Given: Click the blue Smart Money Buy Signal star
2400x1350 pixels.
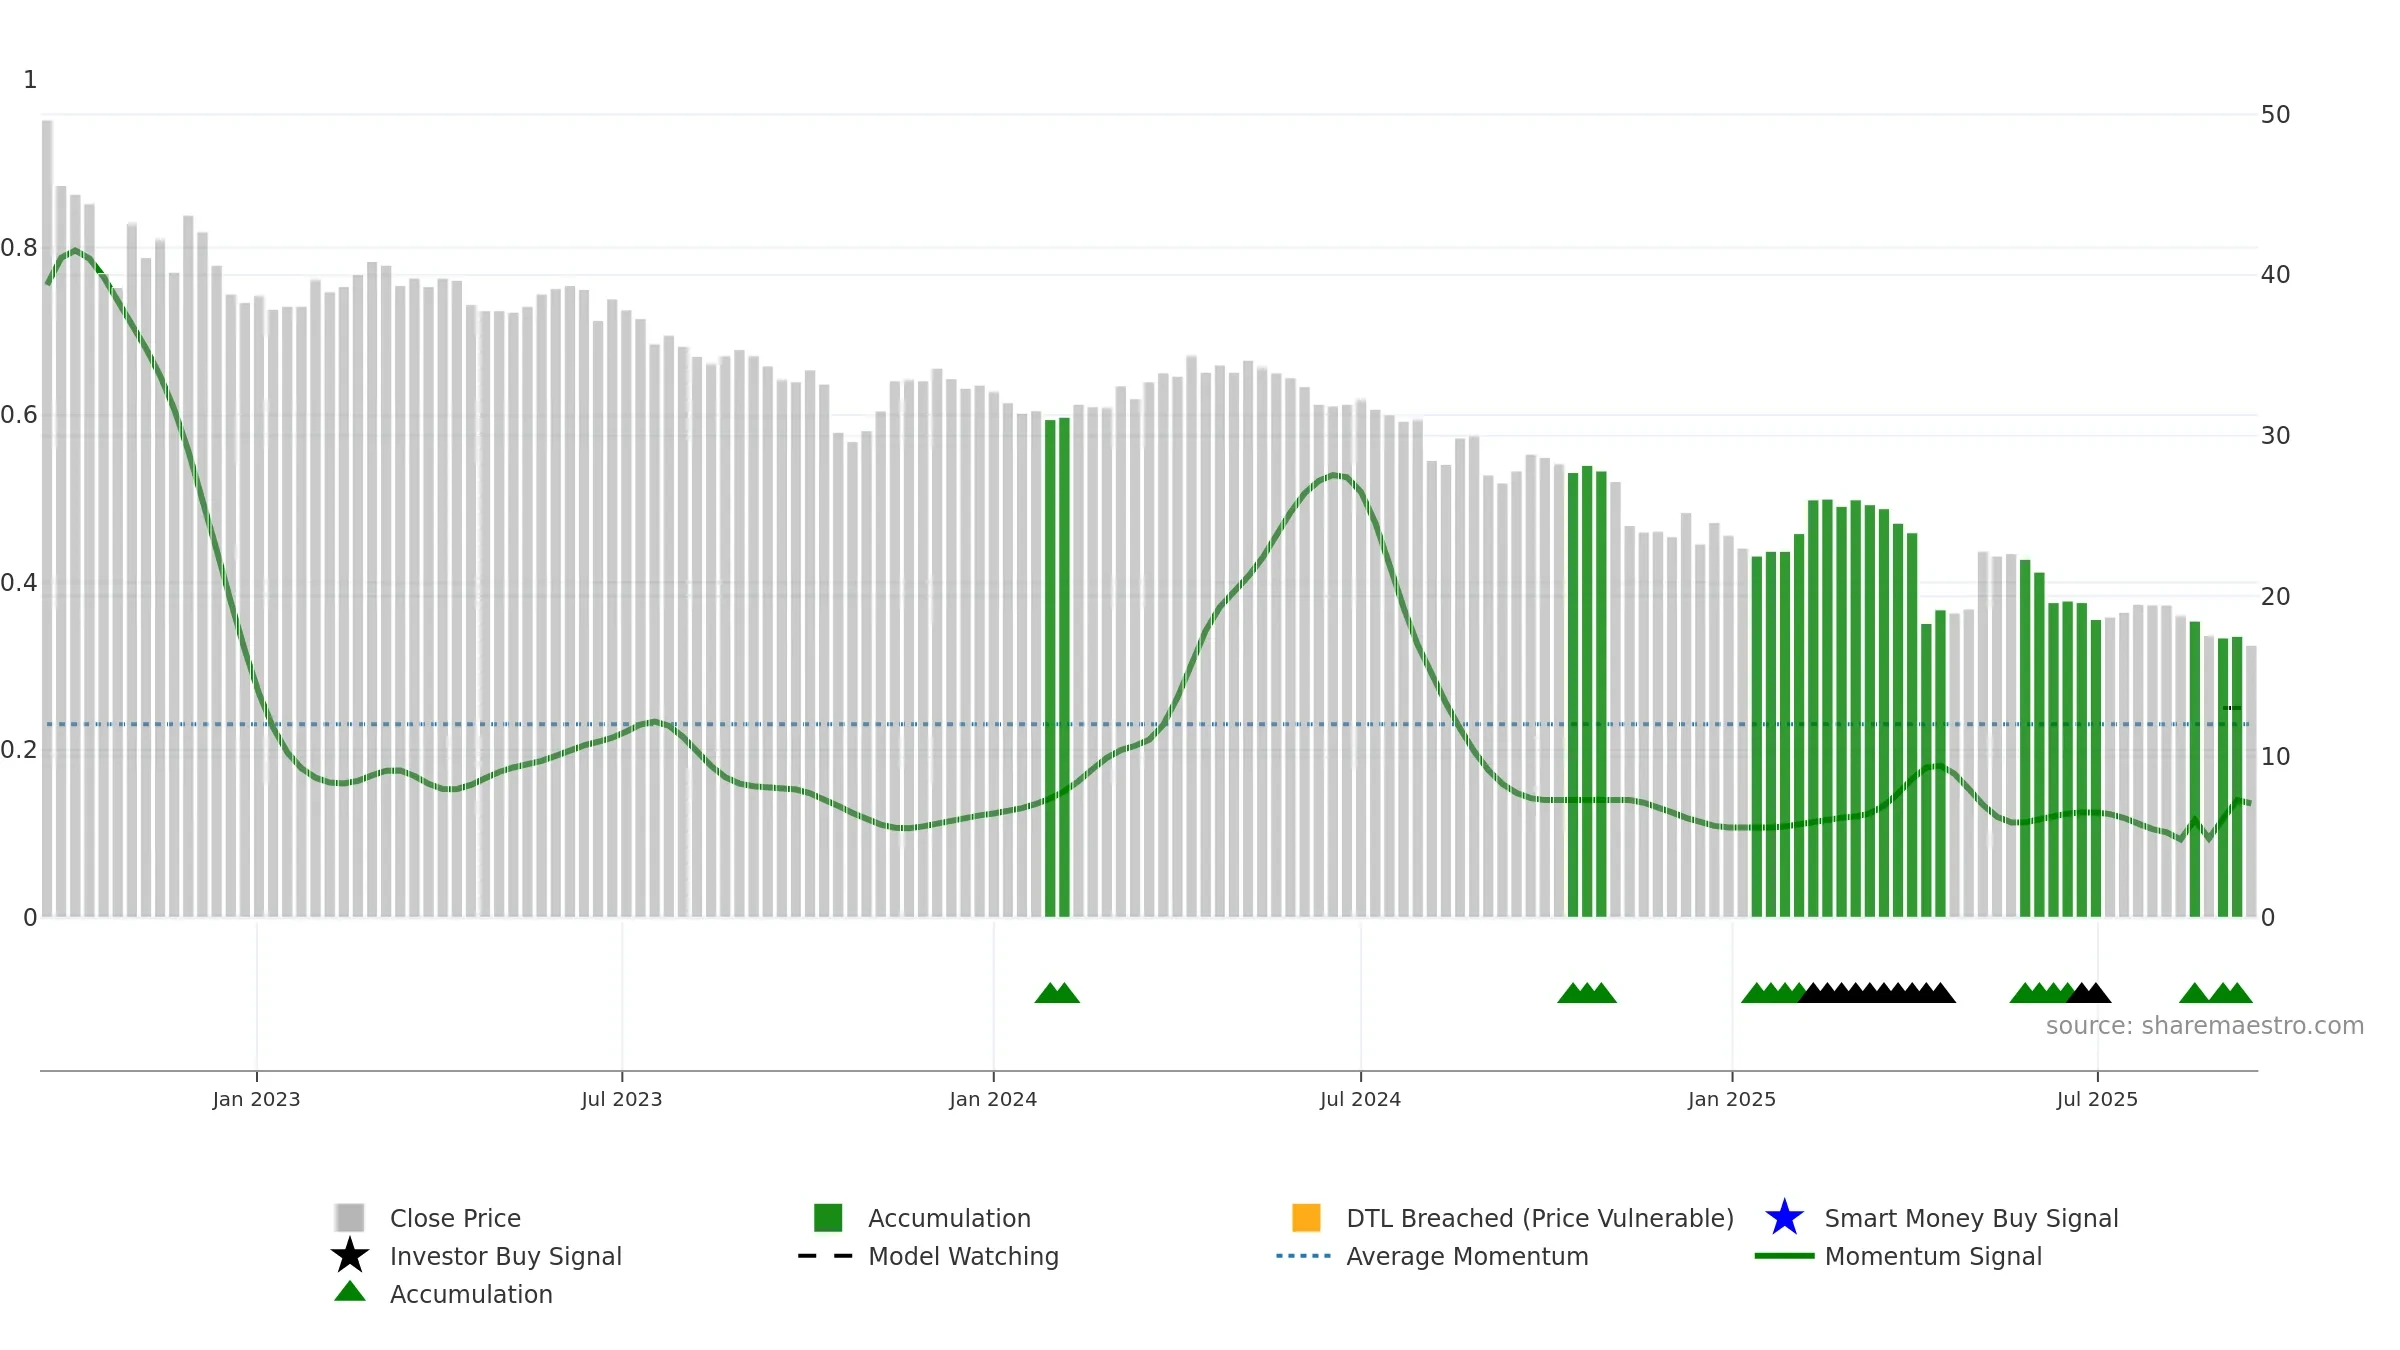Looking at the screenshot, I should pyautogui.click(x=1784, y=1217).
